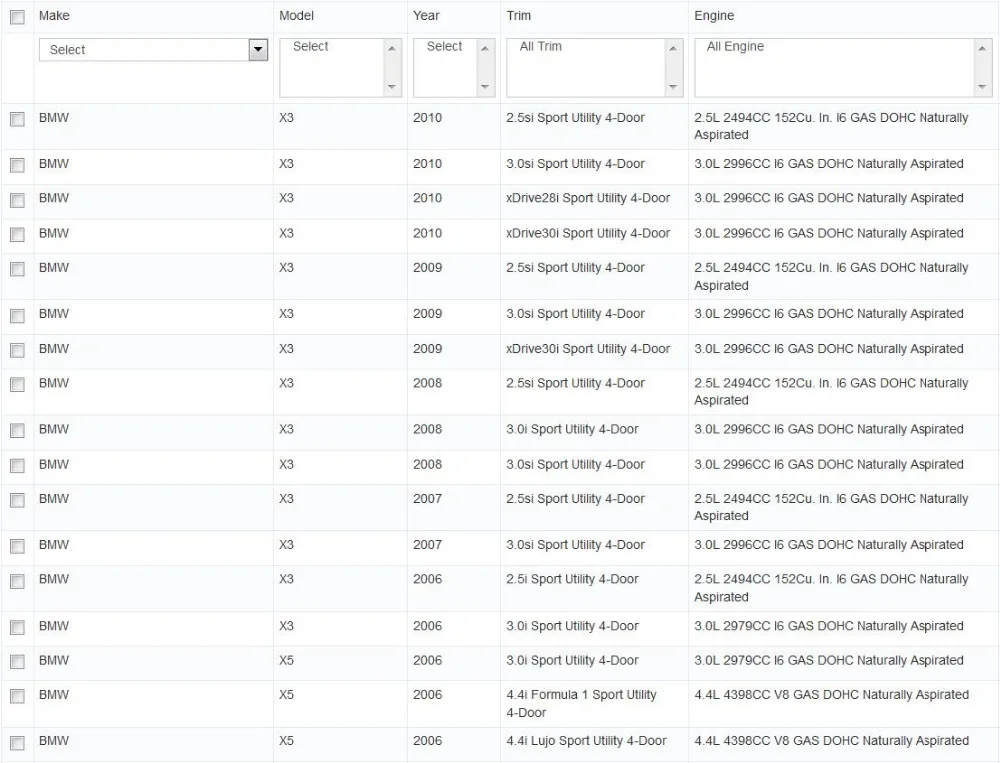
Task: Click the Trim list scroll down arrow
Action: click(x=673, y=87)
